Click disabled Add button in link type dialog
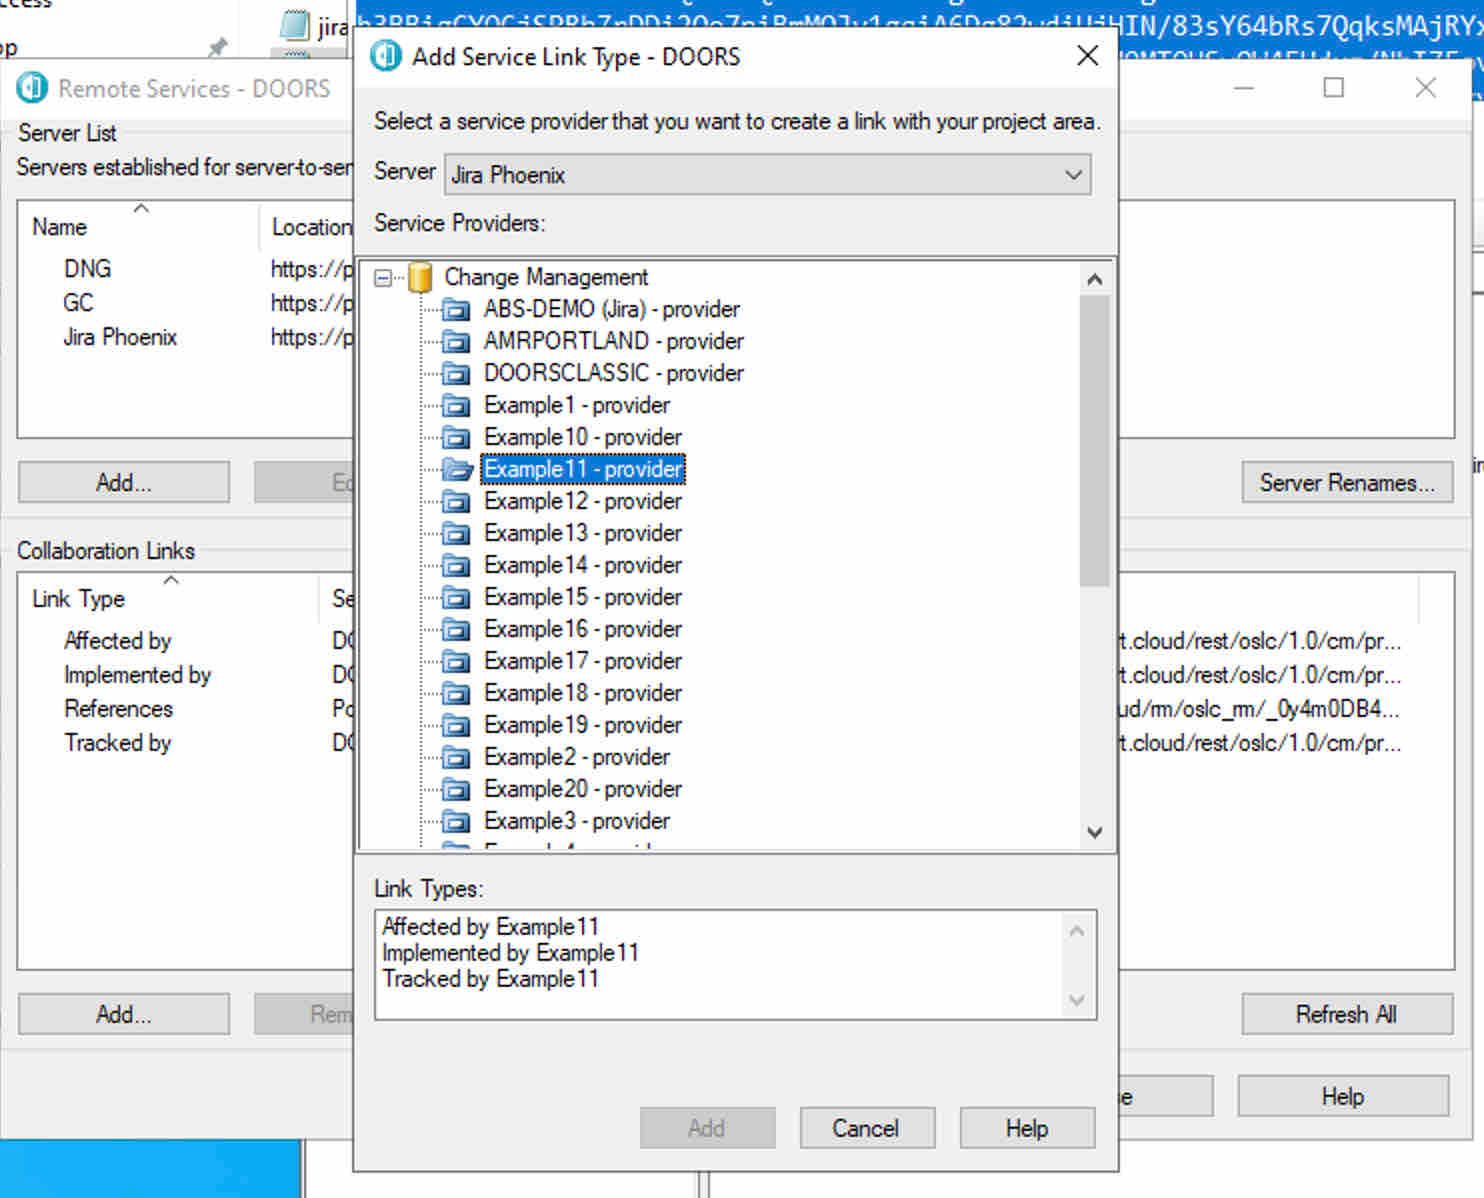This screenshot has width=1484, height=1198. click(707, 1128)
